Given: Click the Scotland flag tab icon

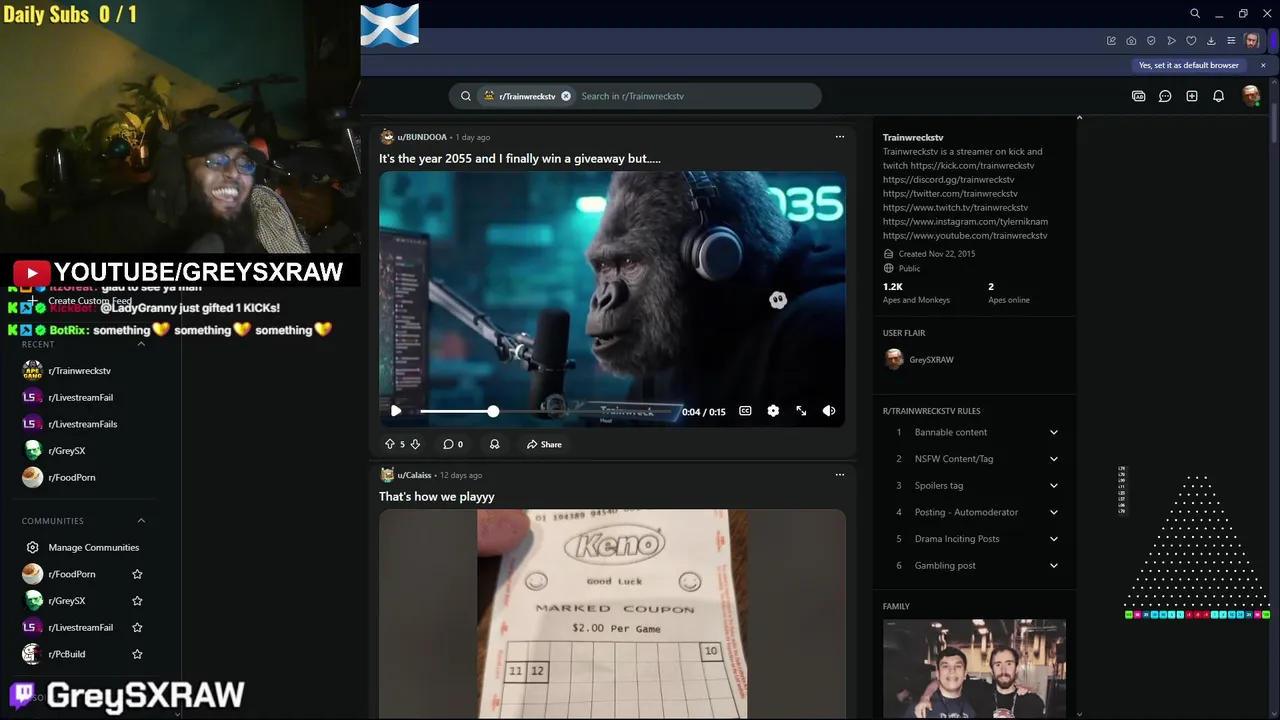Looking at the screenshot, I should [x=389, y=25].
